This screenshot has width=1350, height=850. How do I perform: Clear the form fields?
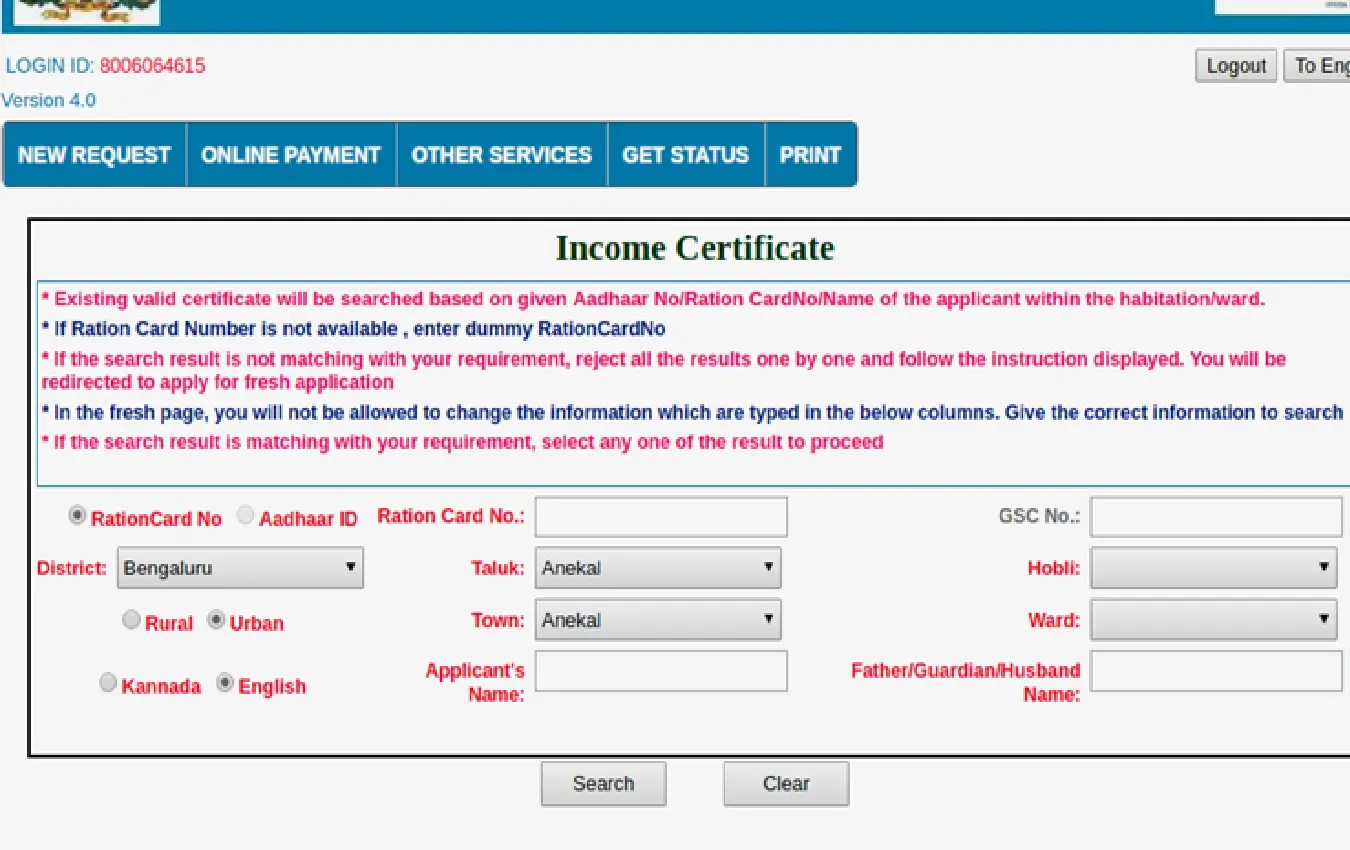(786, 783)
